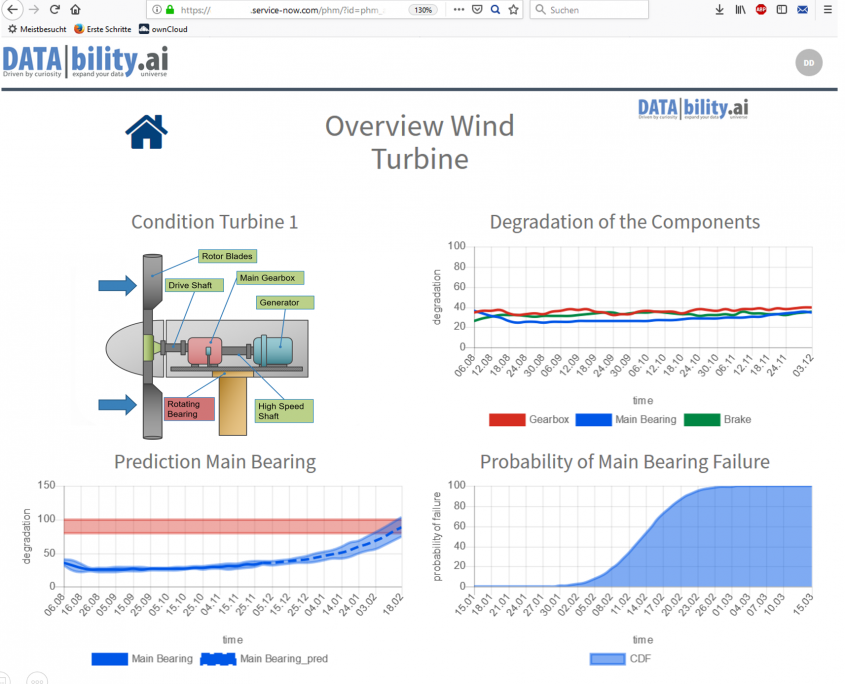Open the Firefox hamburger menu
This screenshot has height=684, width=845.
(x=828, y=10)
